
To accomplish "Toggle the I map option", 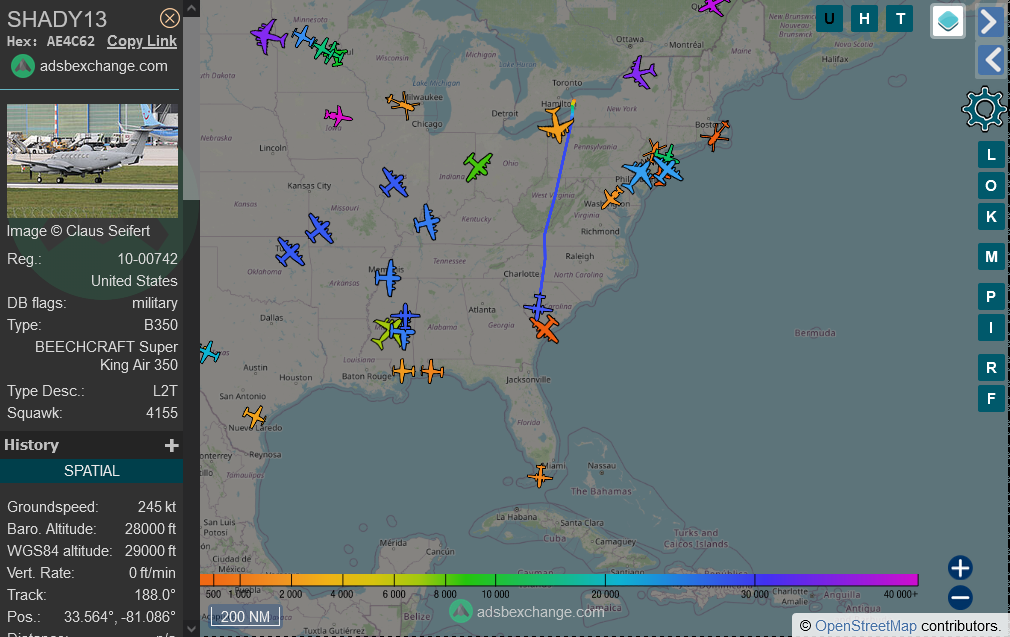I will (991, 328).
